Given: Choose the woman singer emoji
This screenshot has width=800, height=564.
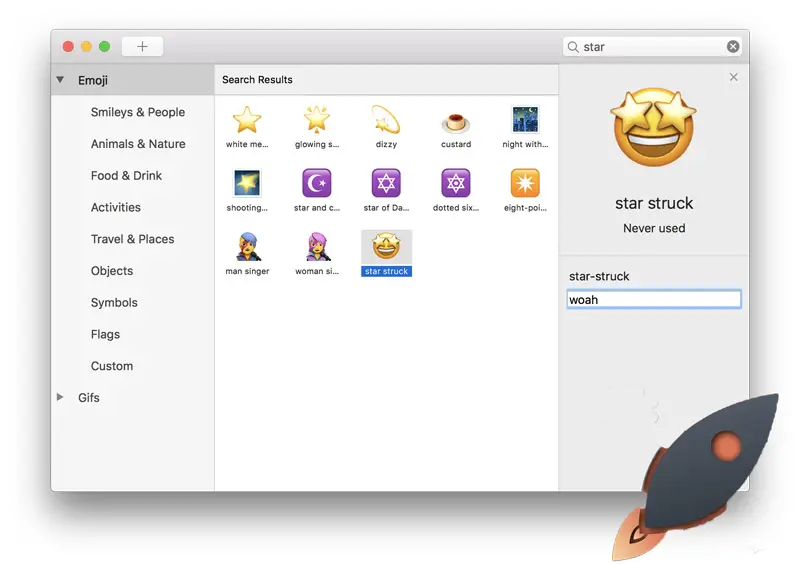Looking at the screenshot, I should click(317, 247).
